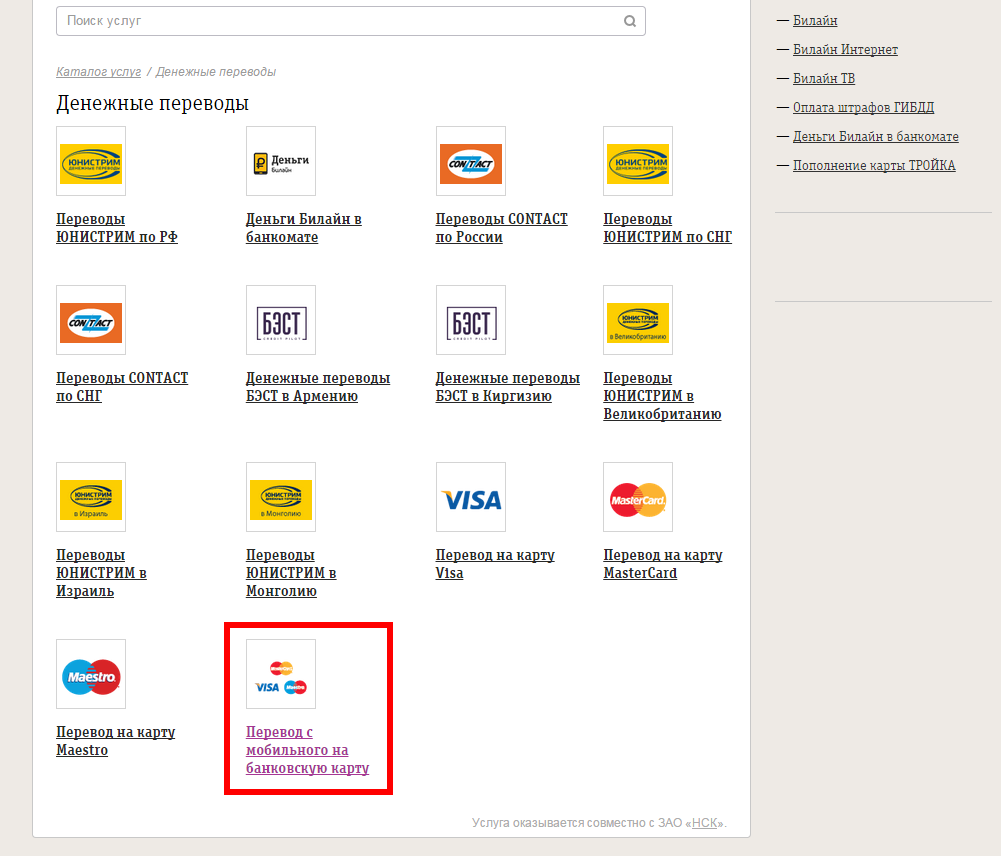The image size is (1001, 856).
Task: Select Билайн ТВ sidebar link
Action: (824, 79)
